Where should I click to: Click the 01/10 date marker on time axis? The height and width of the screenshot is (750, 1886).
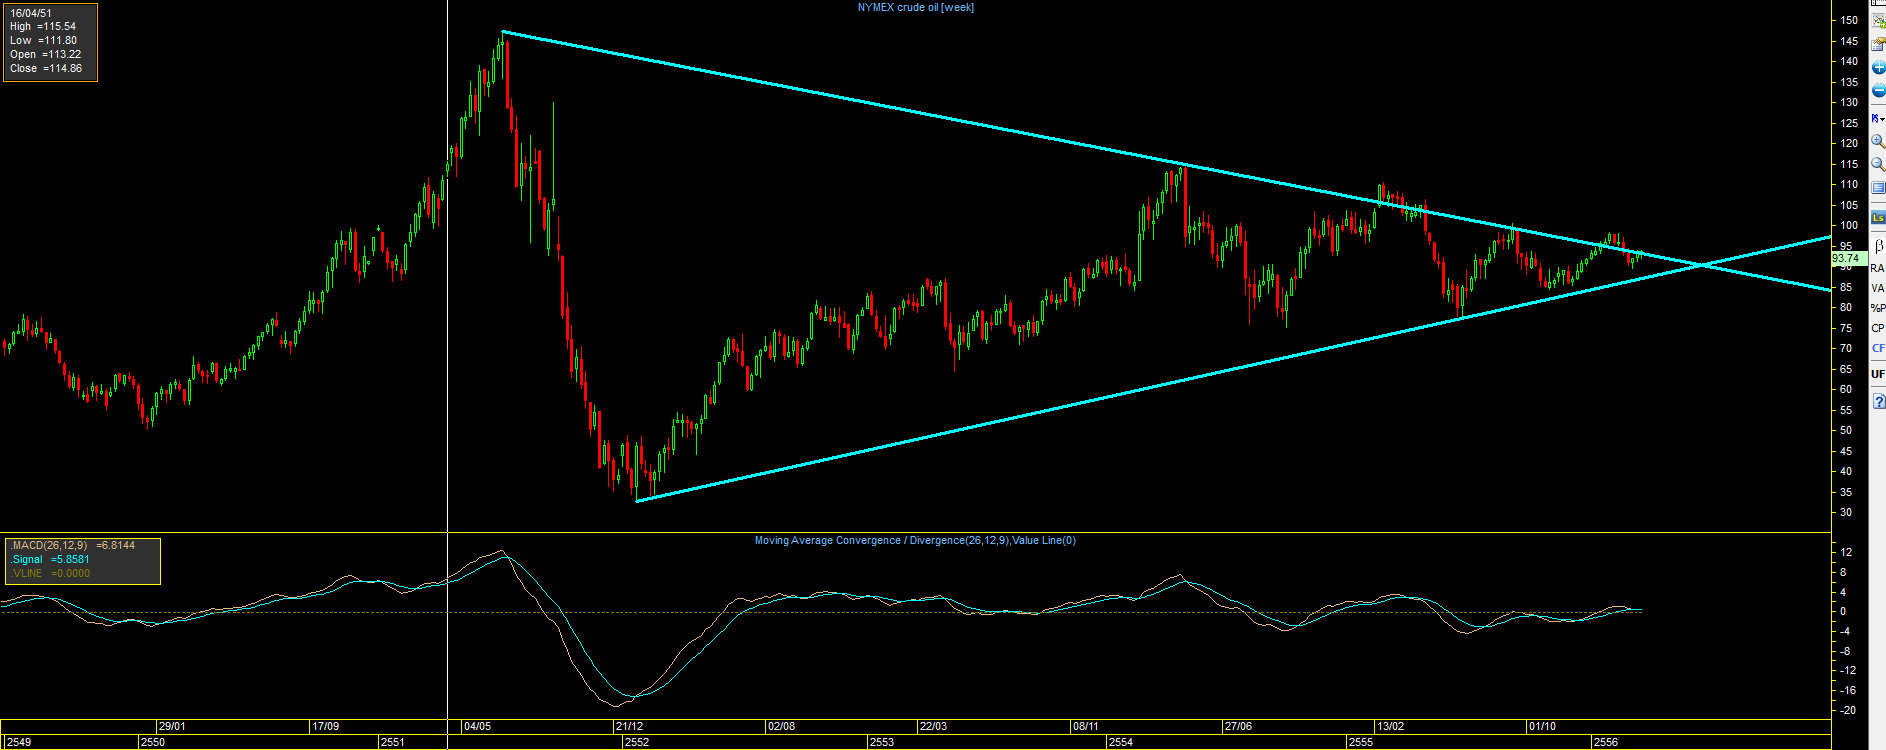(x=1542, y=726)
